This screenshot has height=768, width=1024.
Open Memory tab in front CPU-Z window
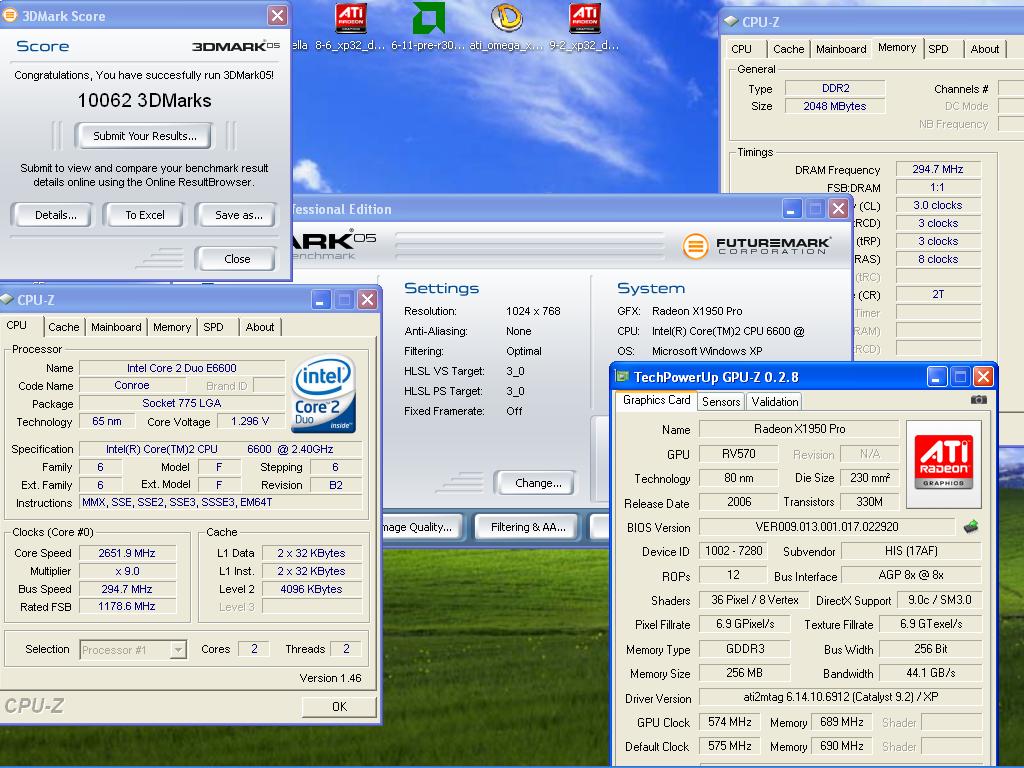172,327
